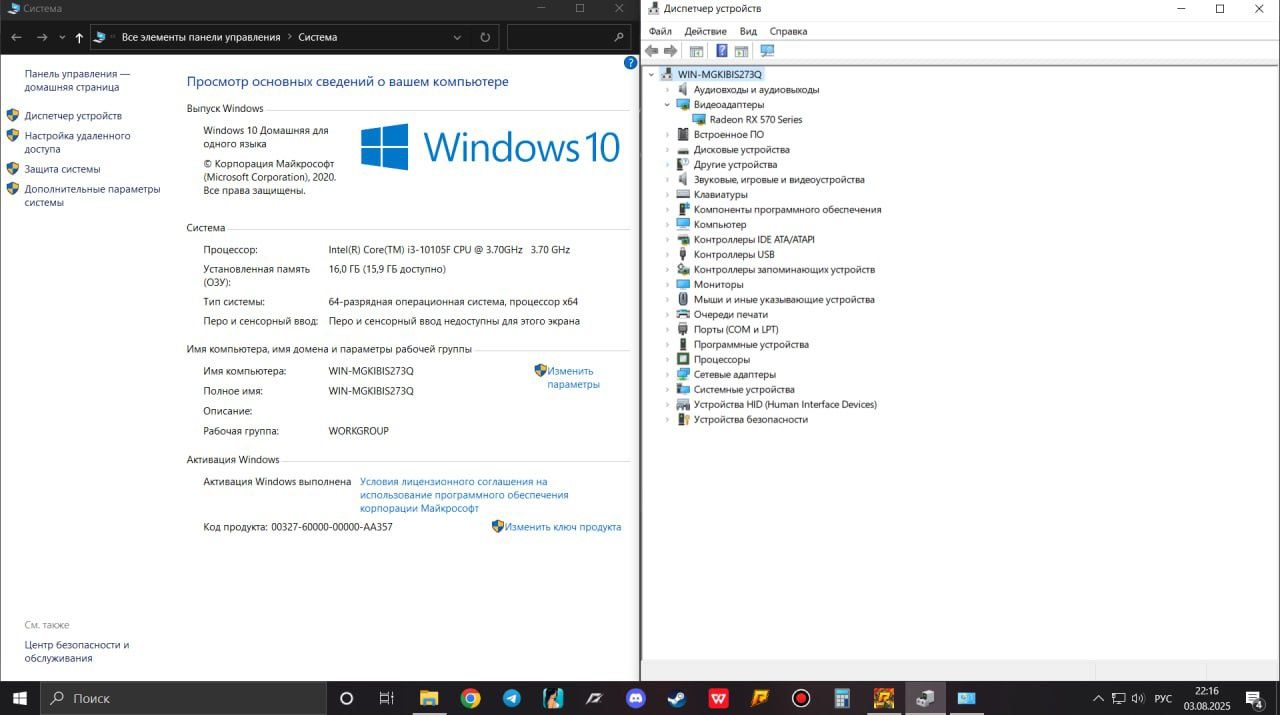Expand the Дисковые устройства category
Image resolution: width=1280 pixels, height=715 pixels.
pyautogui.click(x=668, y=150)
